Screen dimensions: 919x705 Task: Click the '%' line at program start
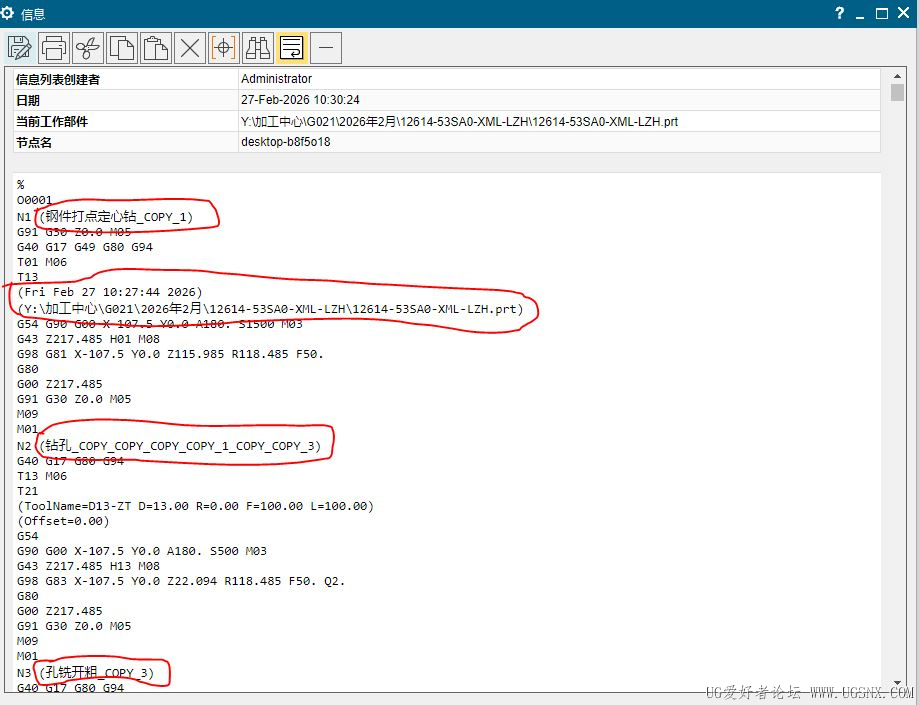21,185
